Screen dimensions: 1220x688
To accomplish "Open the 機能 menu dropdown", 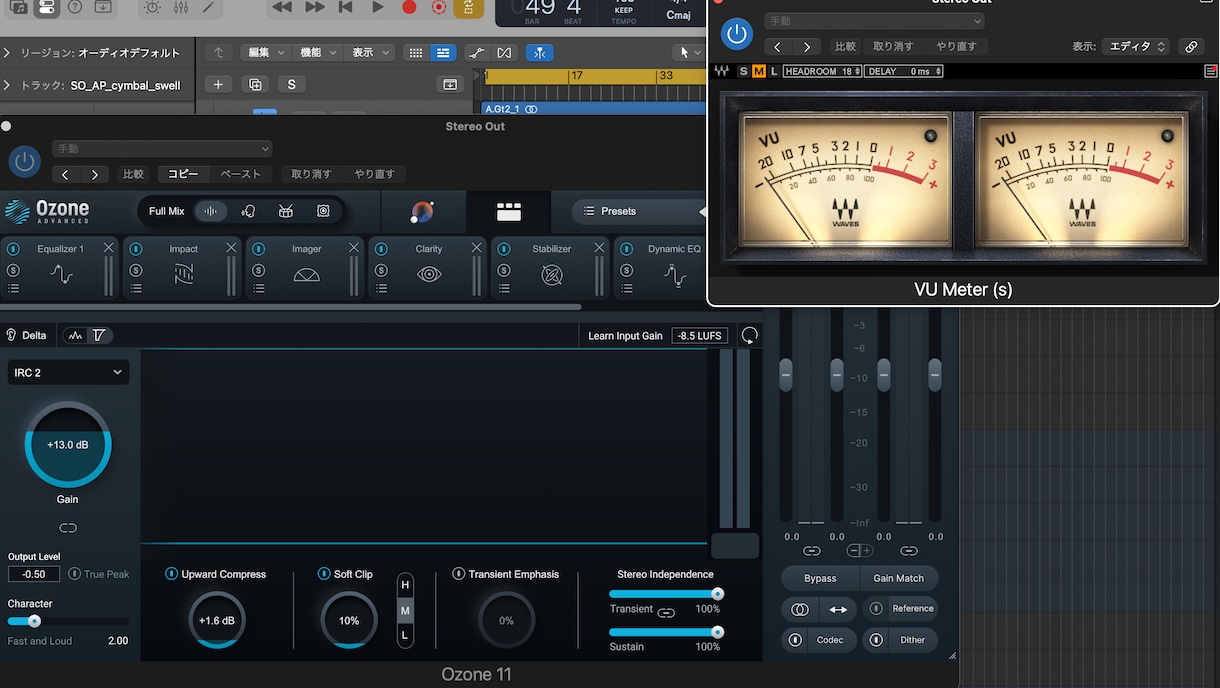I will pyautogui.click(x=317, y=53).
